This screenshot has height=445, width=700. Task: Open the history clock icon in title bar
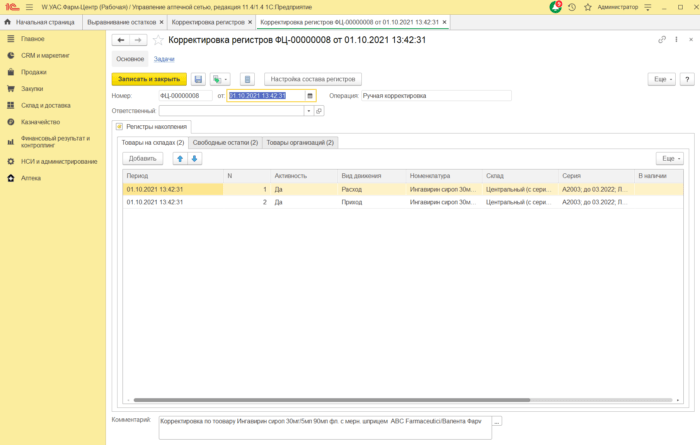571,7
